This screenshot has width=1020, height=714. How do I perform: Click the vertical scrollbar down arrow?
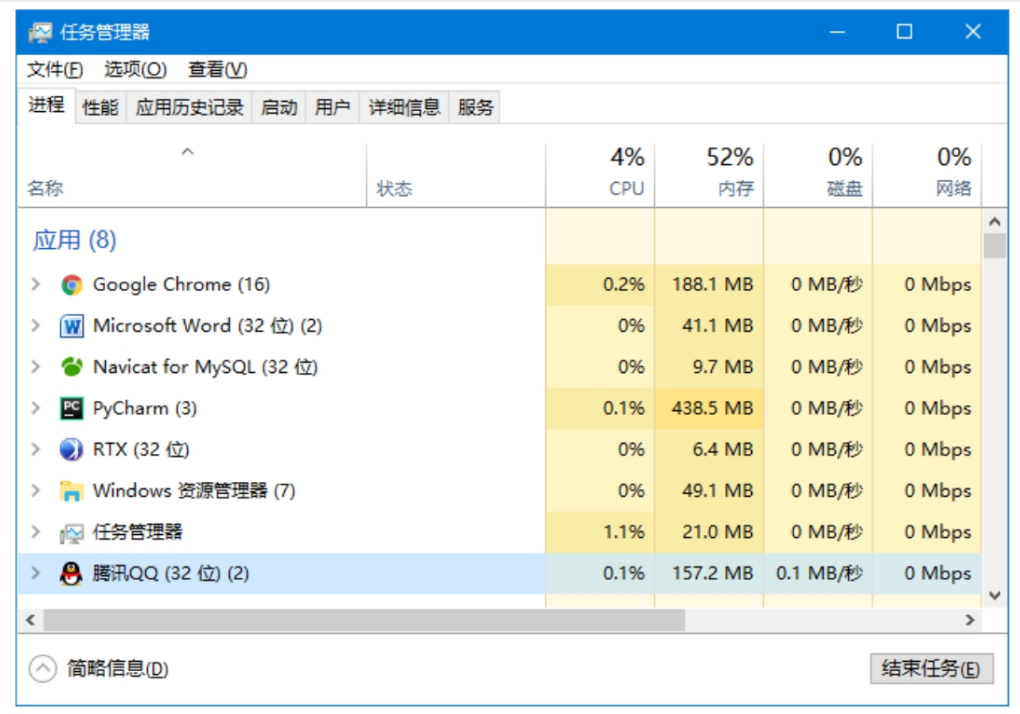coord(995,596)
